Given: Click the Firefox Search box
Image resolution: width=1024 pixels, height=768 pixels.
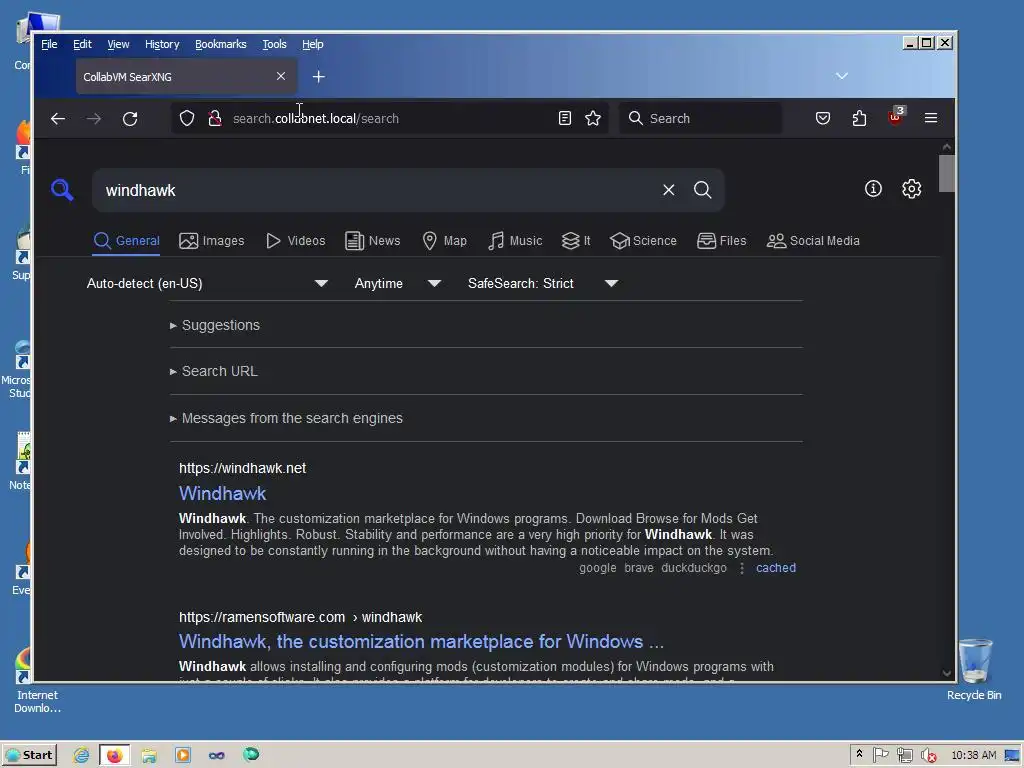Looking at the screenshot, I should tap(700, 118).
